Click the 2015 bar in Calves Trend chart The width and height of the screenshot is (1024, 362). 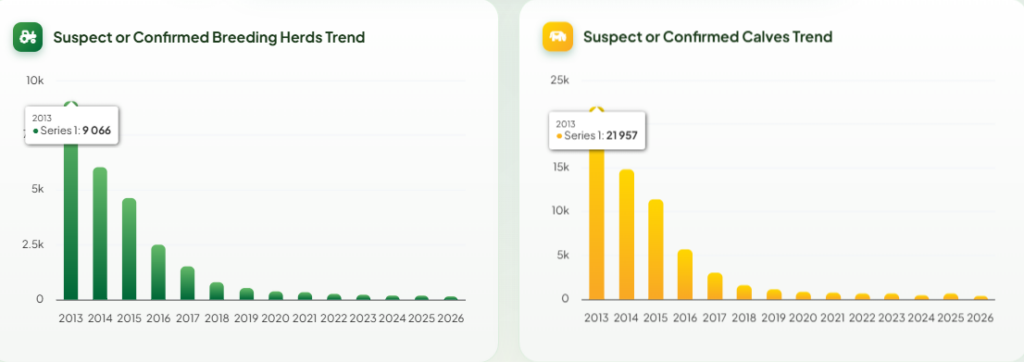click(x=656, y=249)
